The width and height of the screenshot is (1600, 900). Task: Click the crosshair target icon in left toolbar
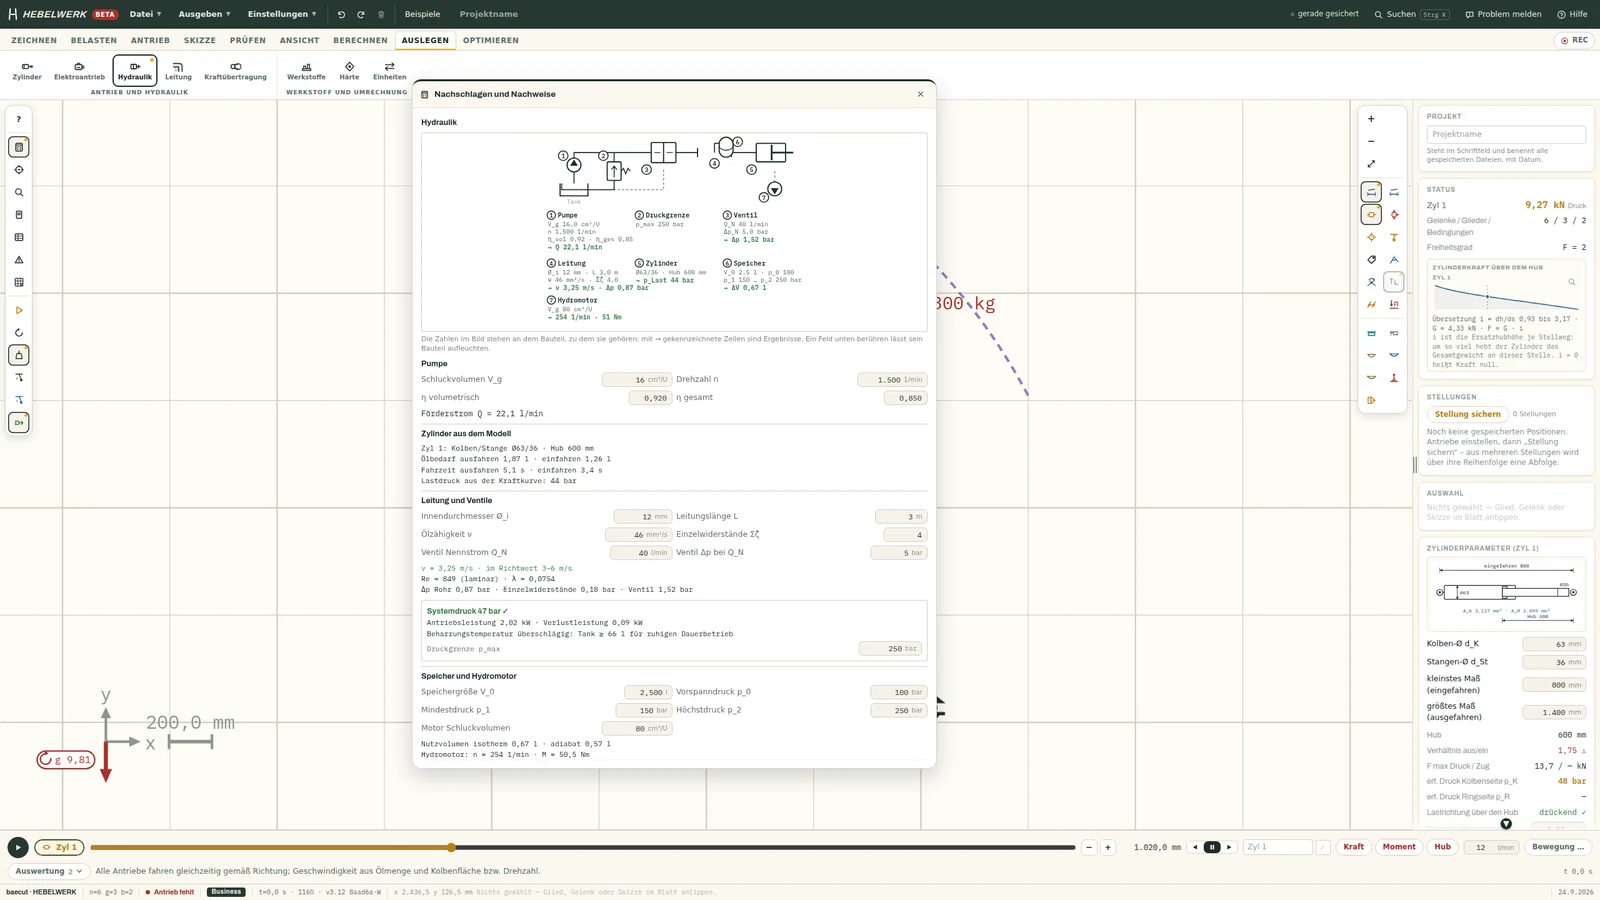coord(19,170)
